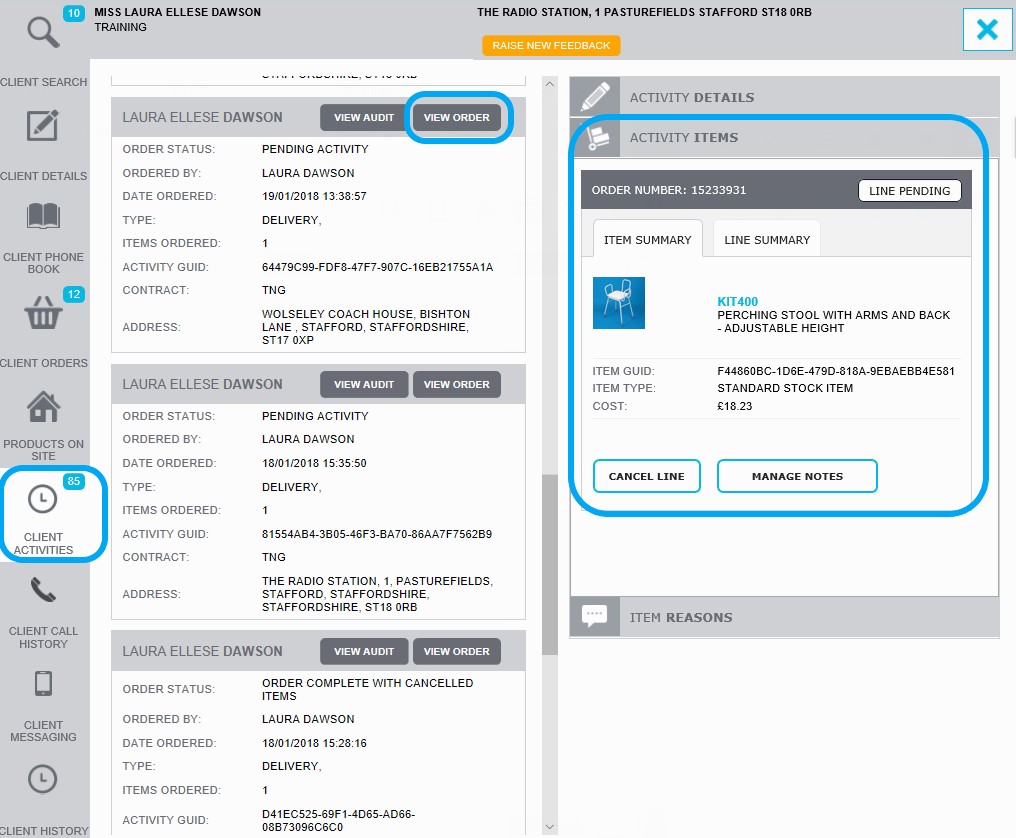The width and height of the screenshot is (1016, 838).
Task: Click Wolseley Coach House address text
Action: (x=366, y=327)
